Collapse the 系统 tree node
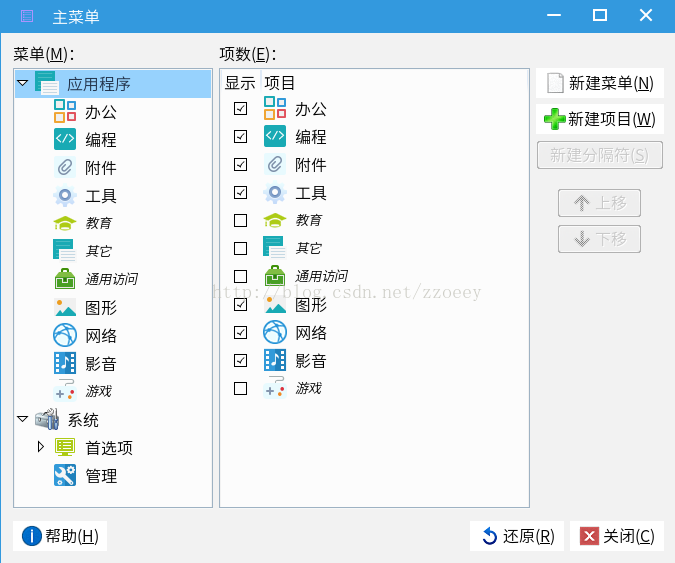 pyautogui.click(x=23, y=418)
